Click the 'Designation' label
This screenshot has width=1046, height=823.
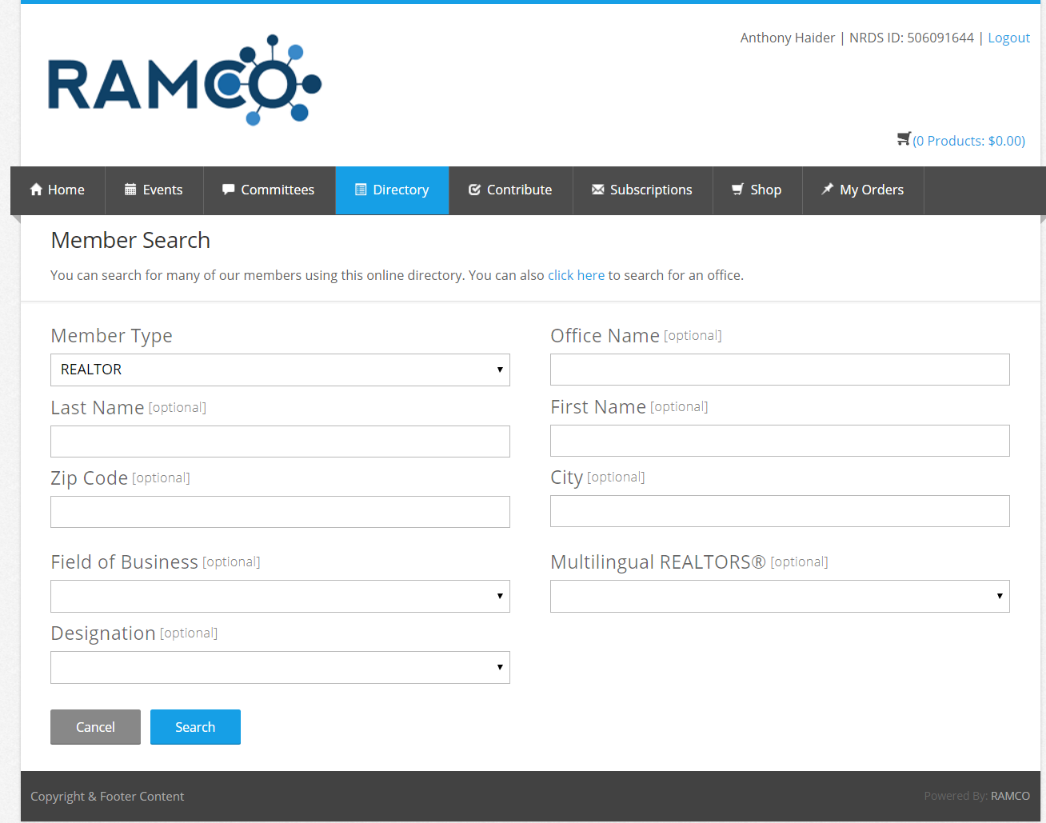point(103,633)
